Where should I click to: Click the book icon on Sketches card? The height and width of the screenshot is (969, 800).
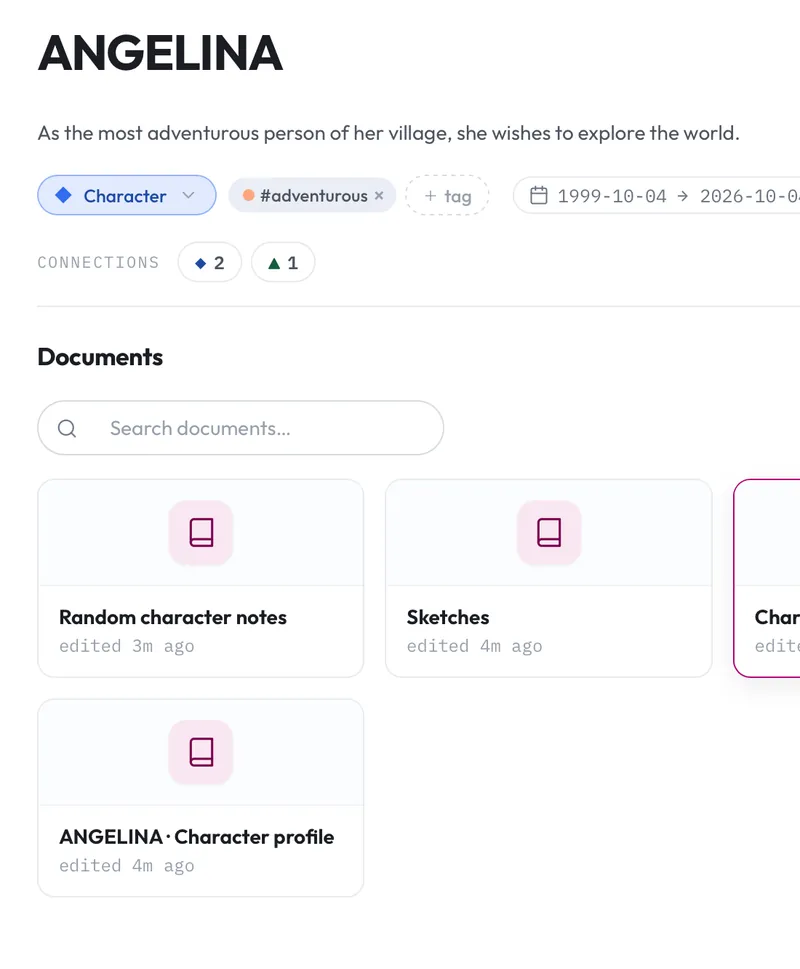pos(549,533)
